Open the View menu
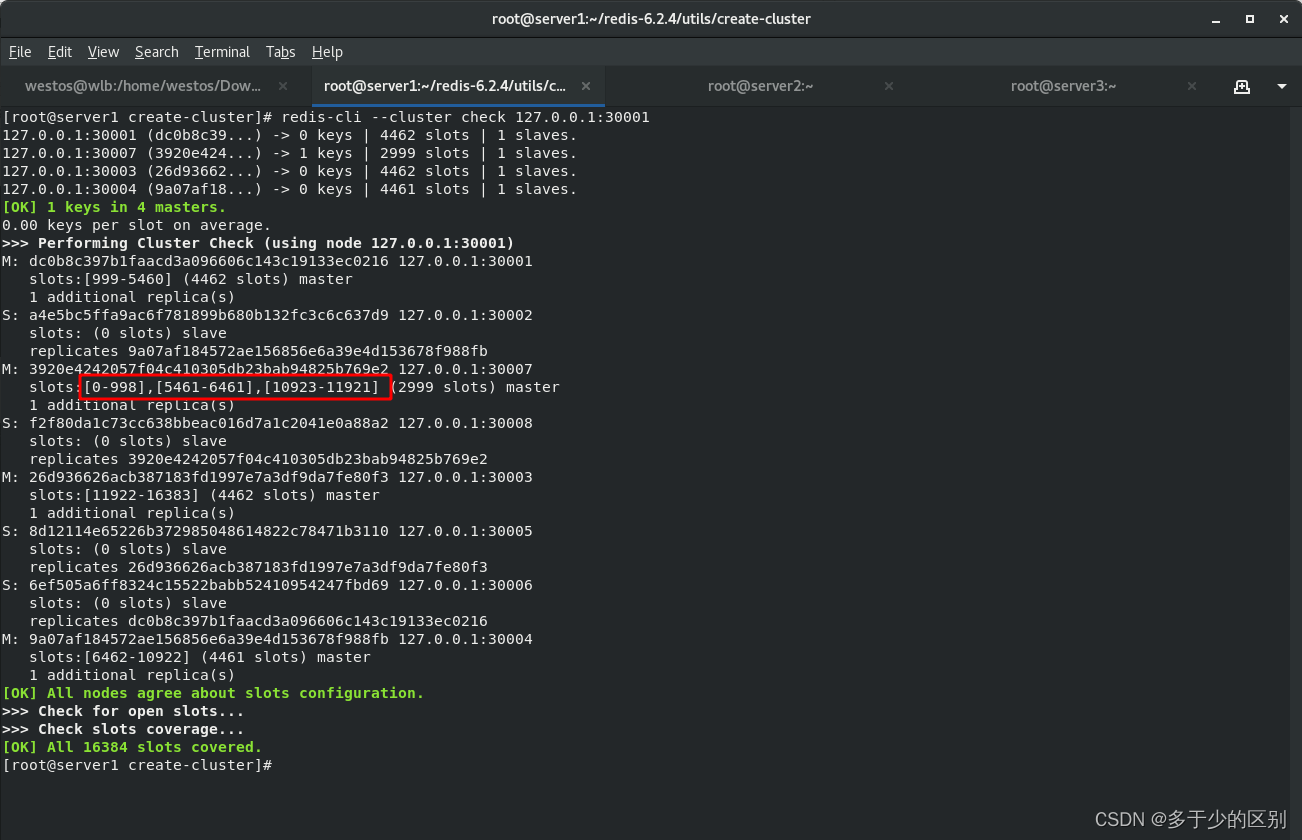Image resolution: width=1302 pixels, height=840 pixels. (x=103, y=52)
